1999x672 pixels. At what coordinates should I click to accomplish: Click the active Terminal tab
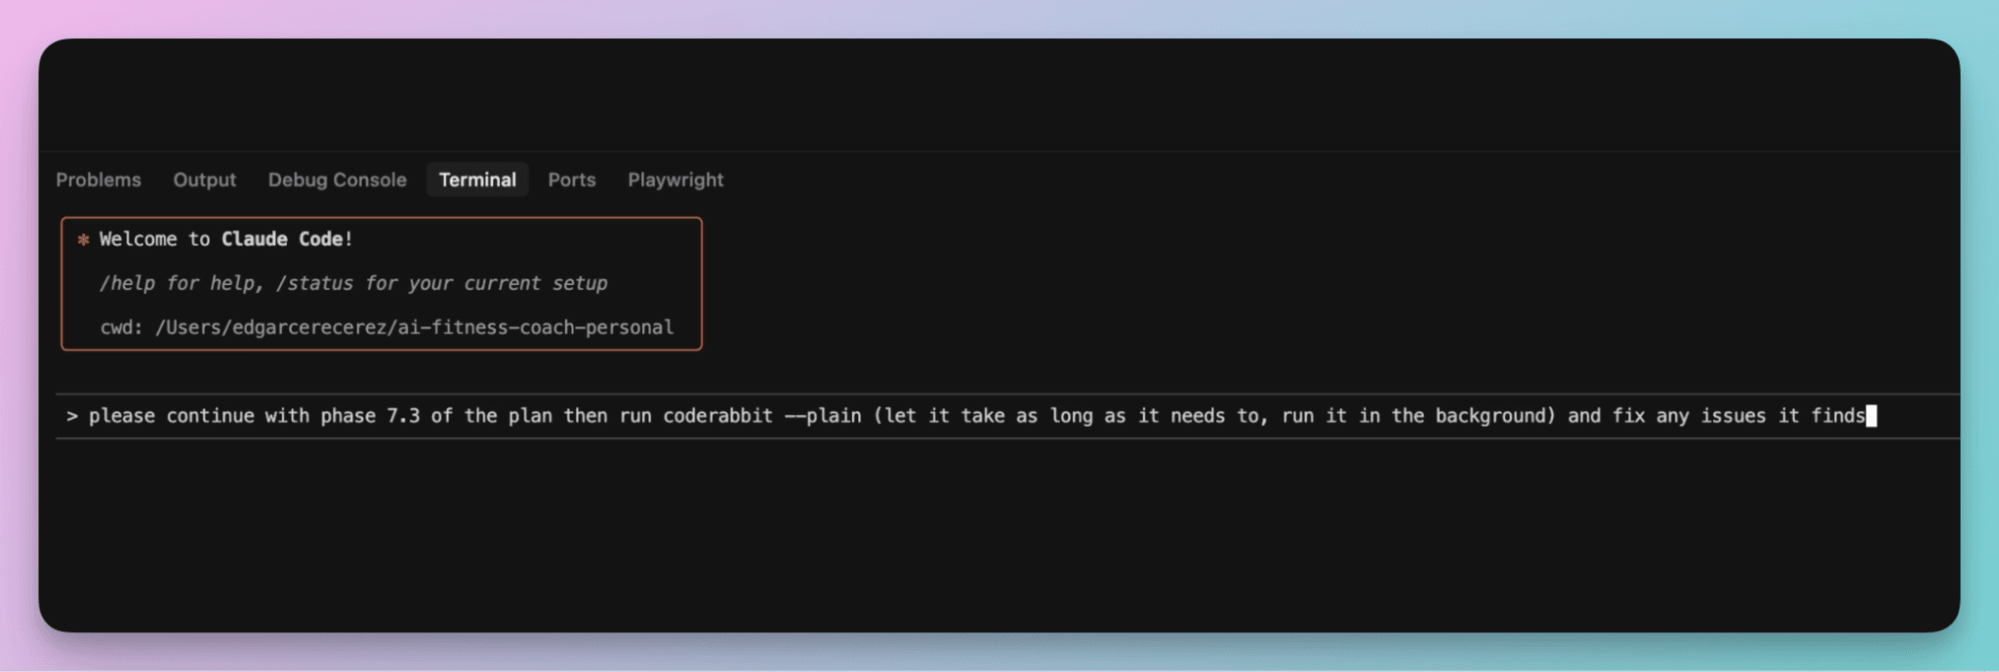(477, 180)
